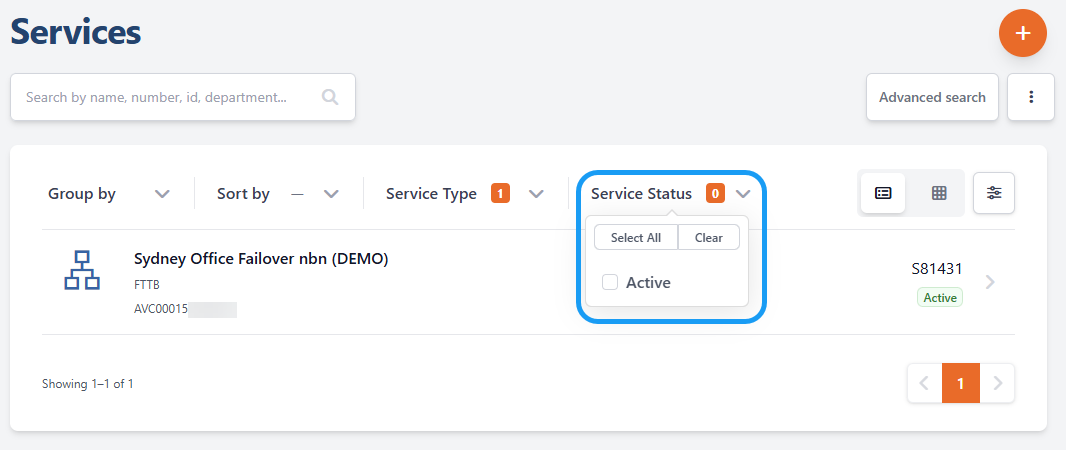This screenshot has width=1066, height=450.
Task: Expand the Sort by dropdown
Action: [277, 194]
